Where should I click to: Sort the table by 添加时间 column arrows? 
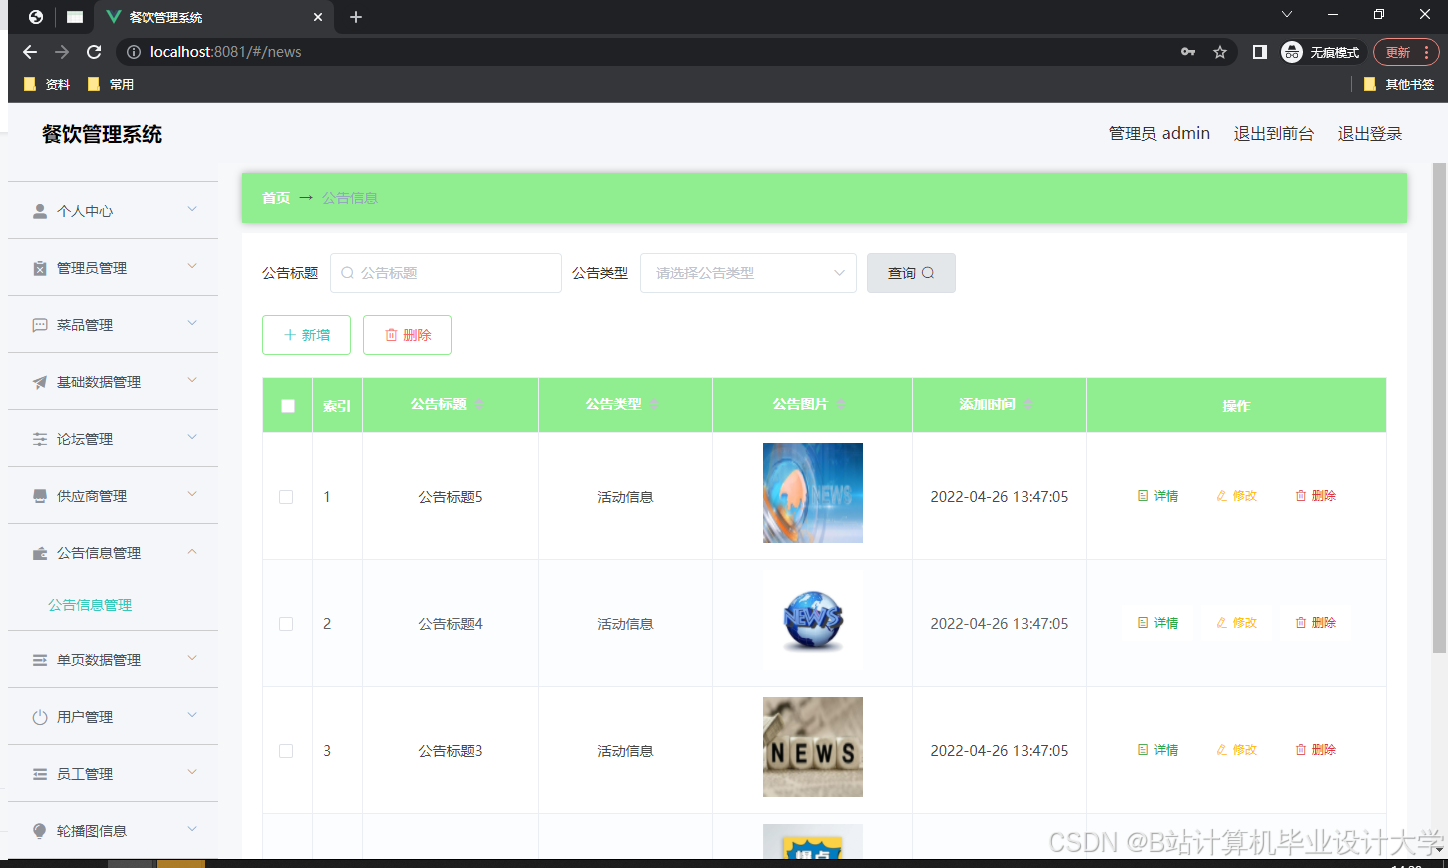click(1028, 404)
